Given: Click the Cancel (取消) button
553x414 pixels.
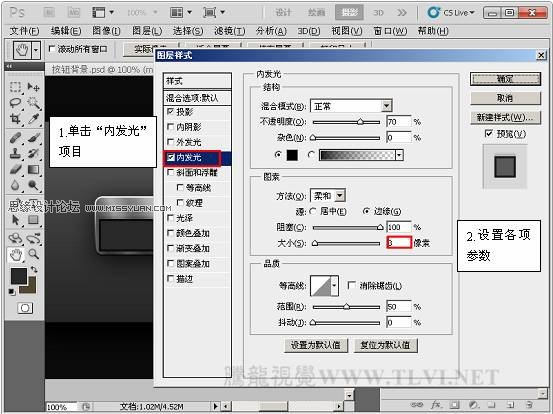Looking at the screenshot, I should click(505, 98).
